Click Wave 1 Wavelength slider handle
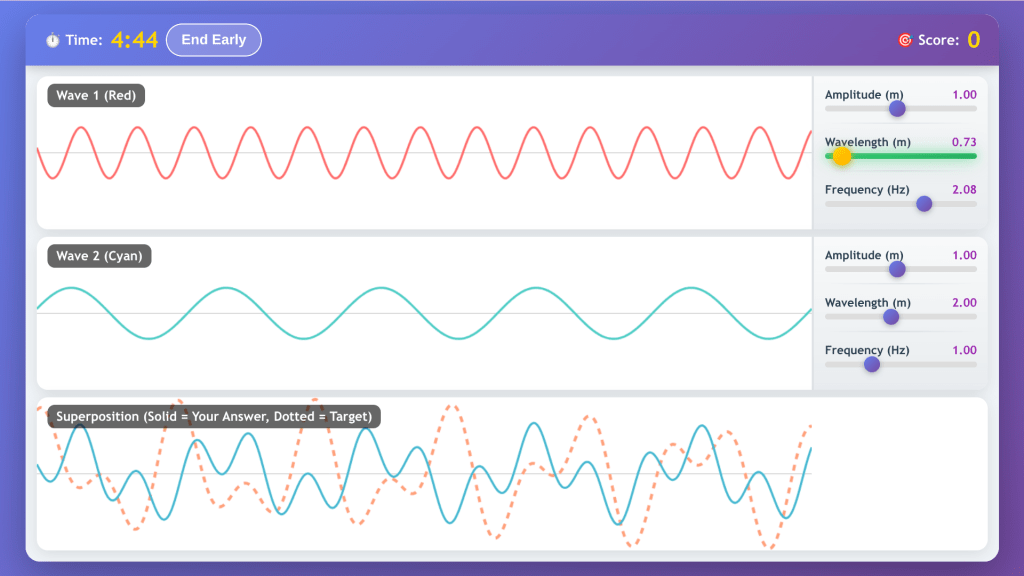Screen dimensions: 1024x576 pyautogui.click(x=842, y=156)
